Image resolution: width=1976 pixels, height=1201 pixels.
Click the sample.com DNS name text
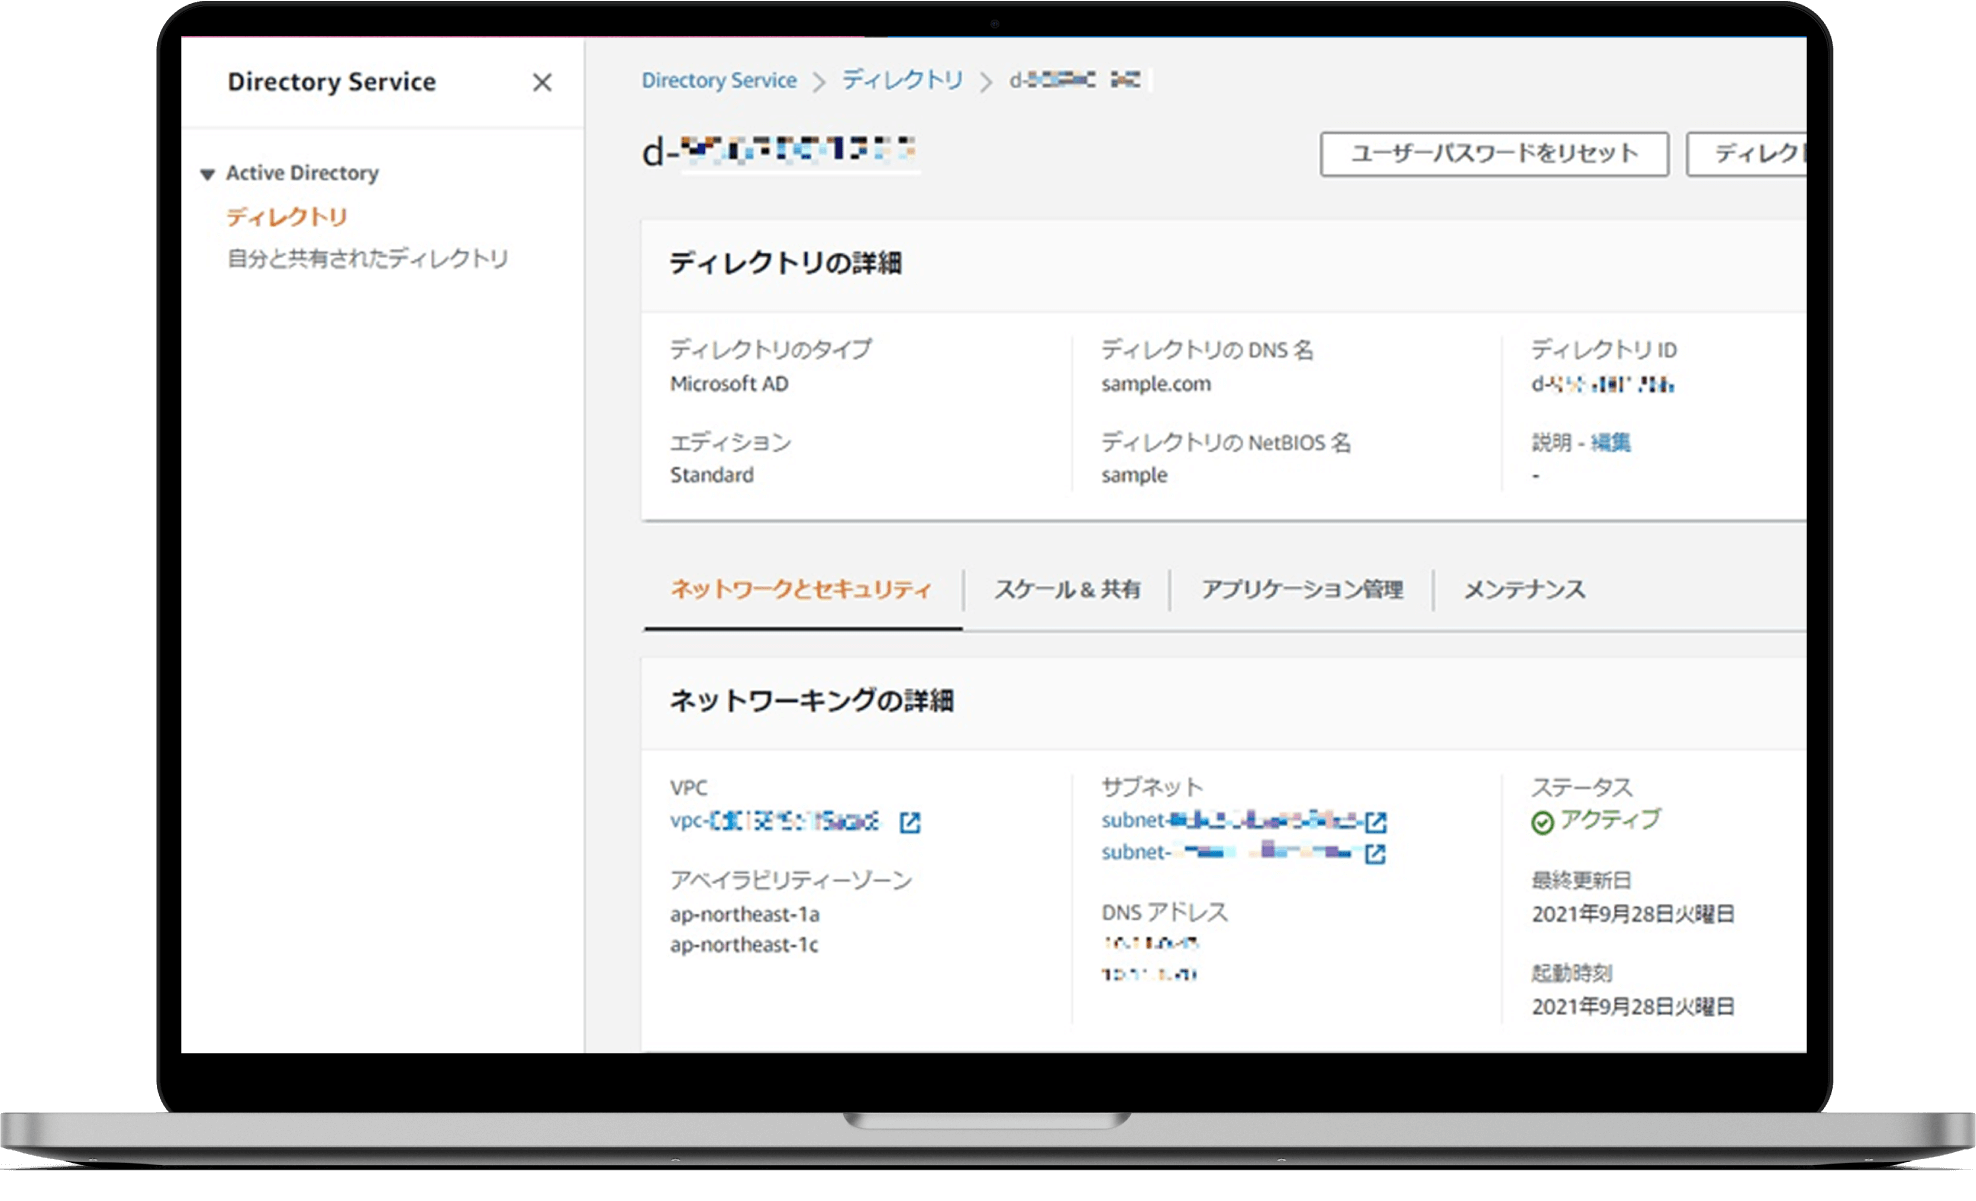click(x=1156, y=384)
